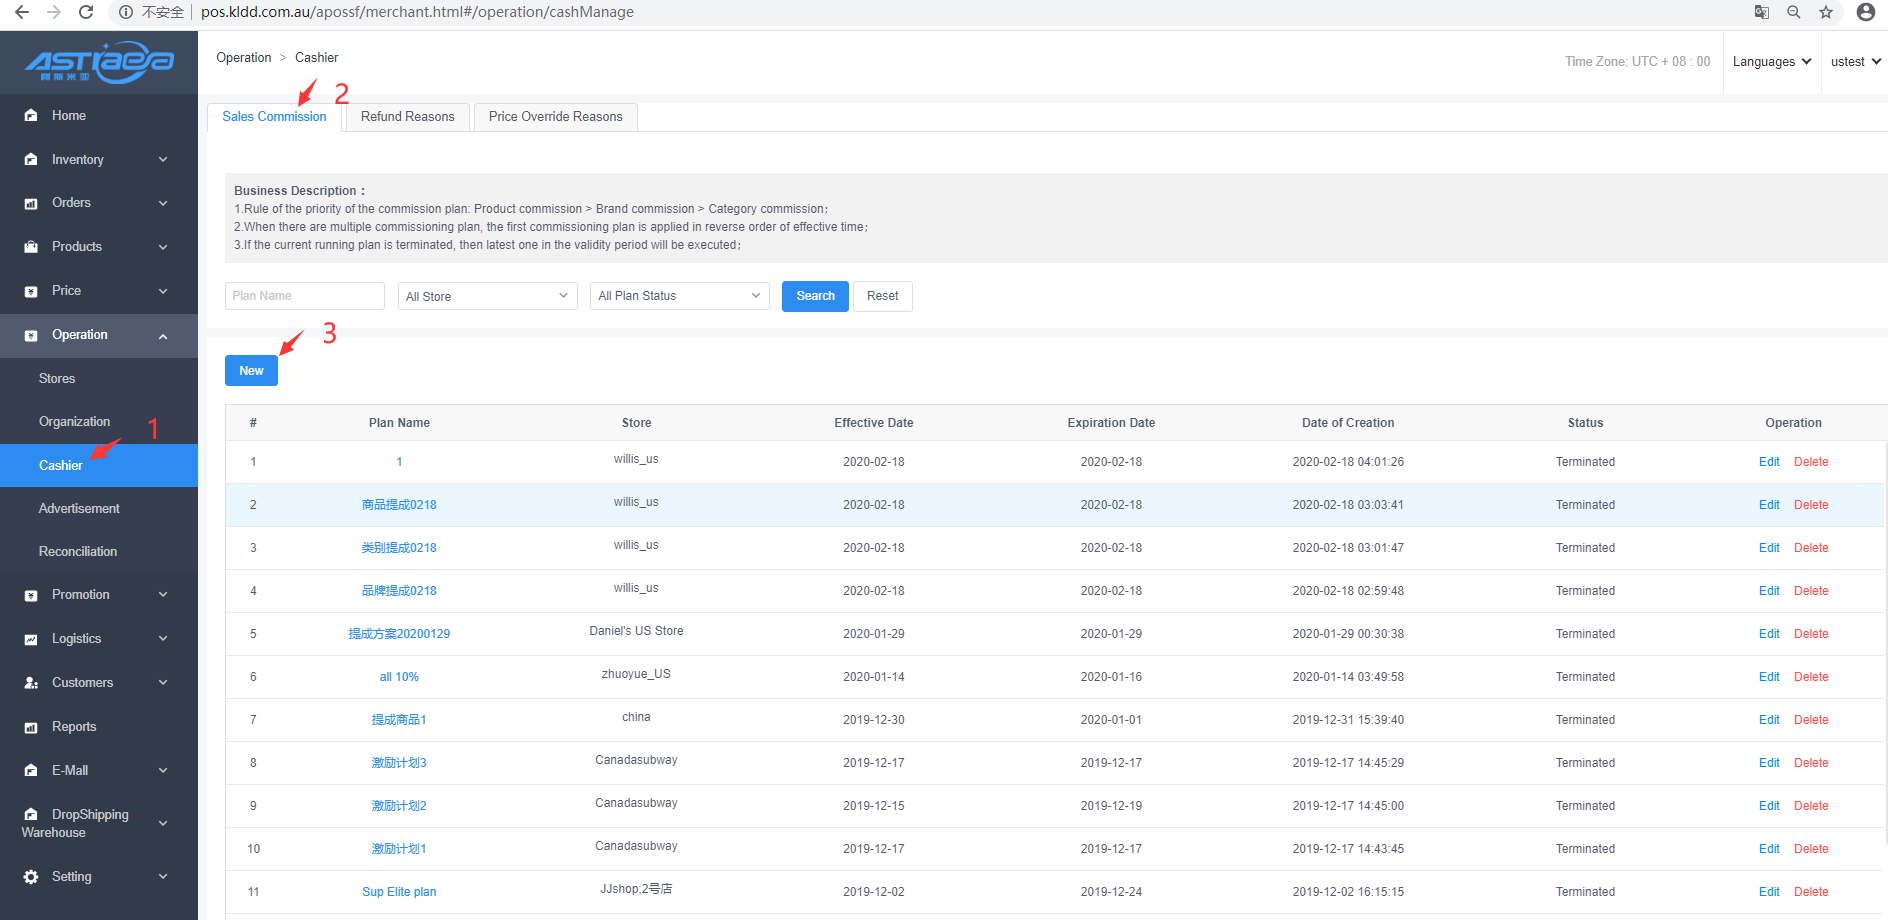This screenshot has height=920, width=1888.
Task: Click the browser zoom magnifier icon
Action: coord(1794,12)
